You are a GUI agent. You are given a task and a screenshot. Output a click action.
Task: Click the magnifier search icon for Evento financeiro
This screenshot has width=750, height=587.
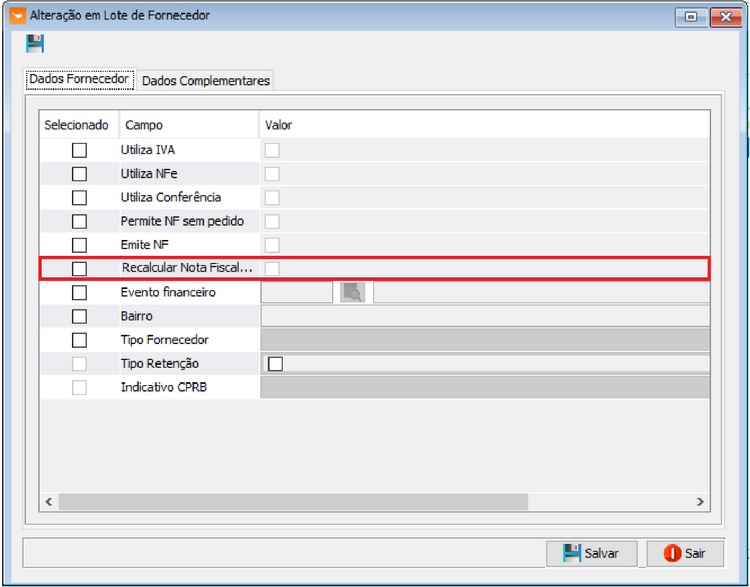(352, 292)
